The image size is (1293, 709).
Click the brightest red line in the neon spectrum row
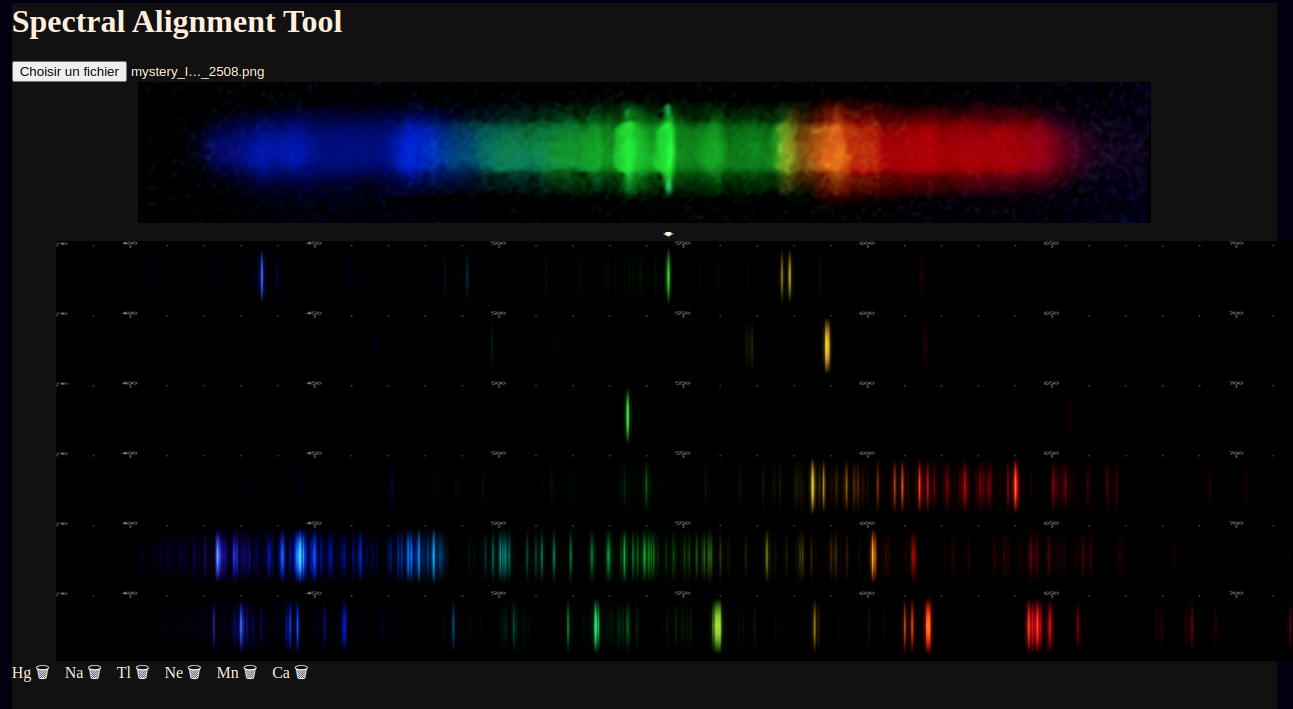[x=1014, y=485]
